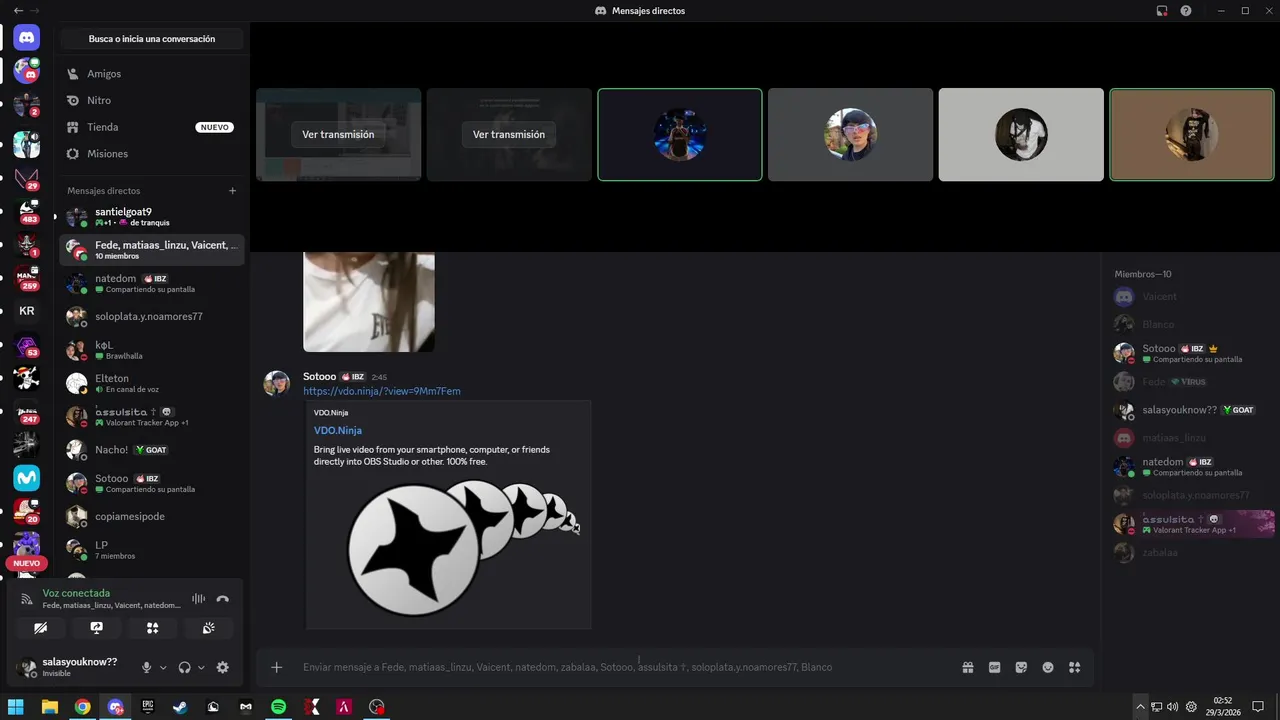Open the Movistar M server icon

(27, 478)
